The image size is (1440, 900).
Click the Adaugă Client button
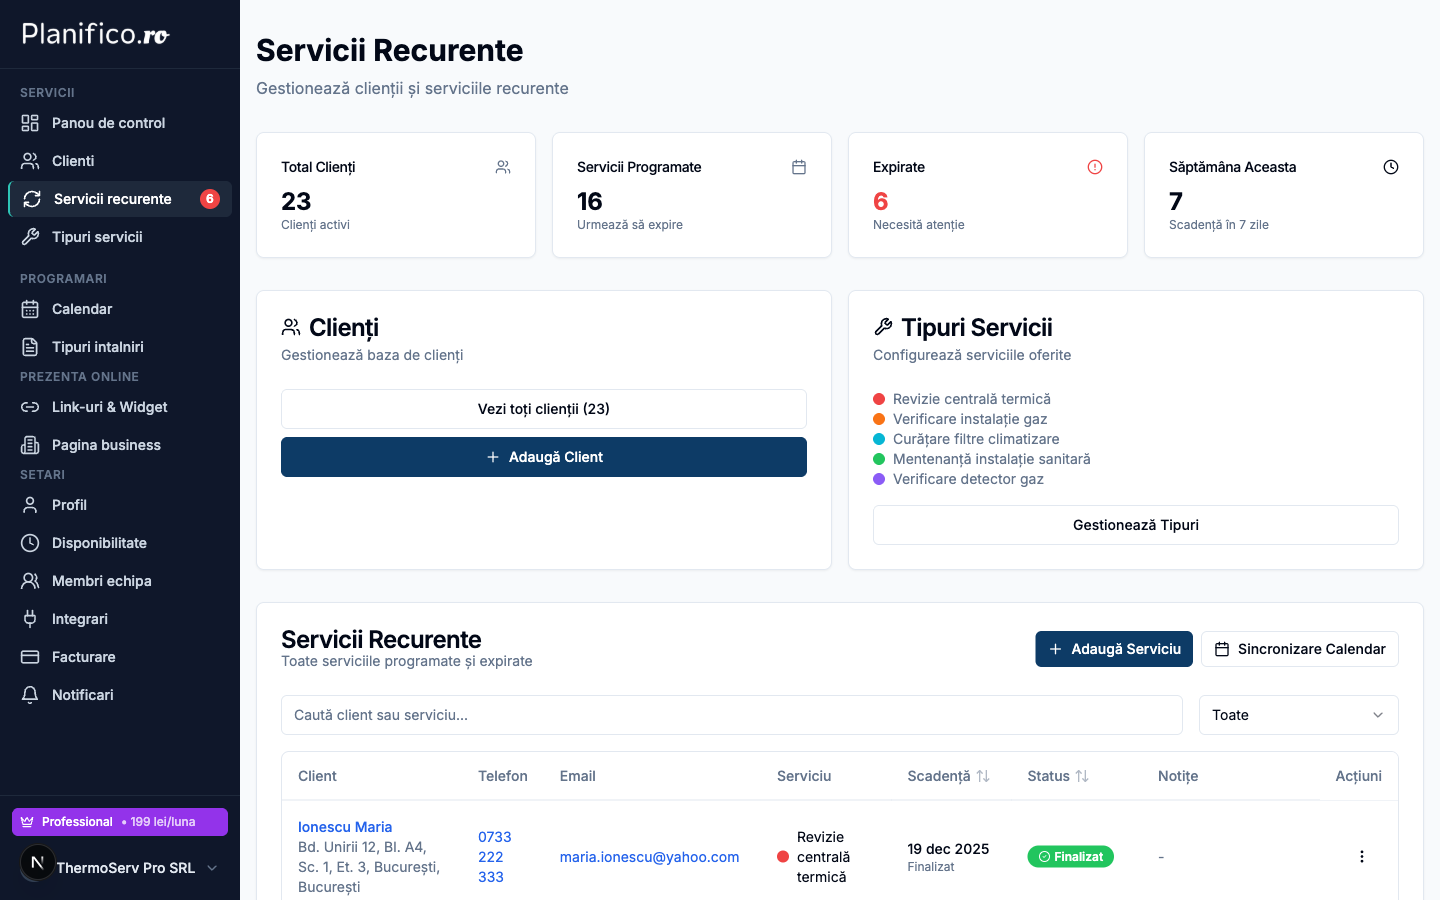tap(543, 456)
